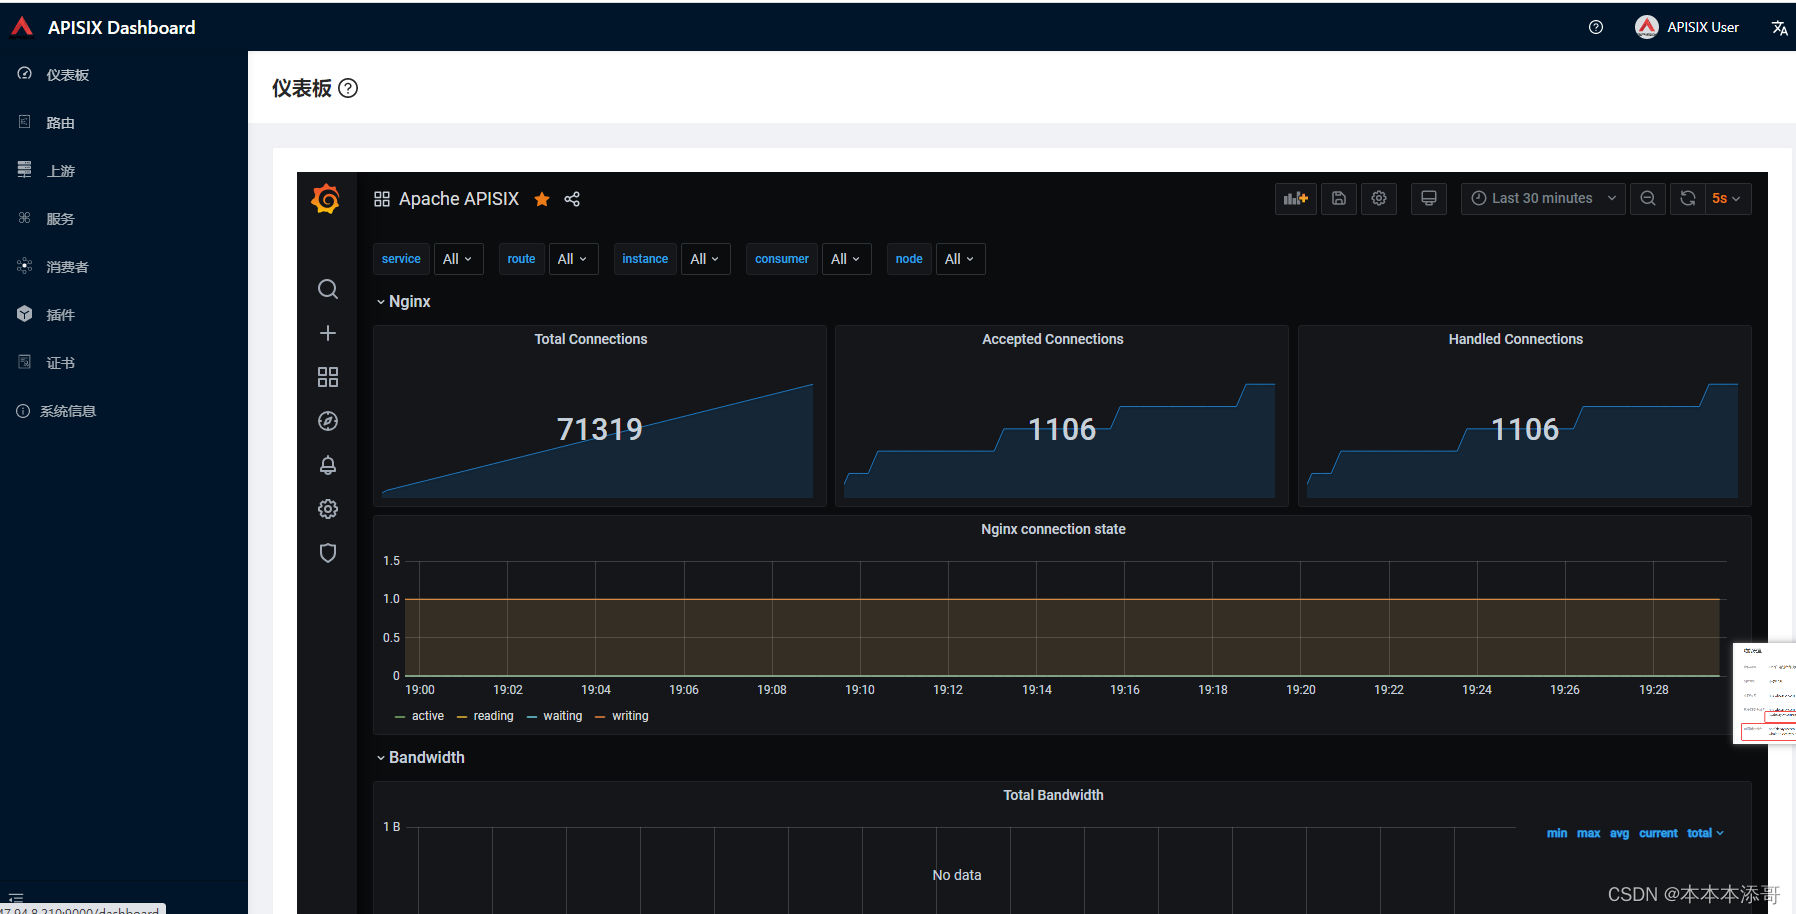Click the floating thumbnail at right edge
1796x914 pixels.
(1765, 693)
